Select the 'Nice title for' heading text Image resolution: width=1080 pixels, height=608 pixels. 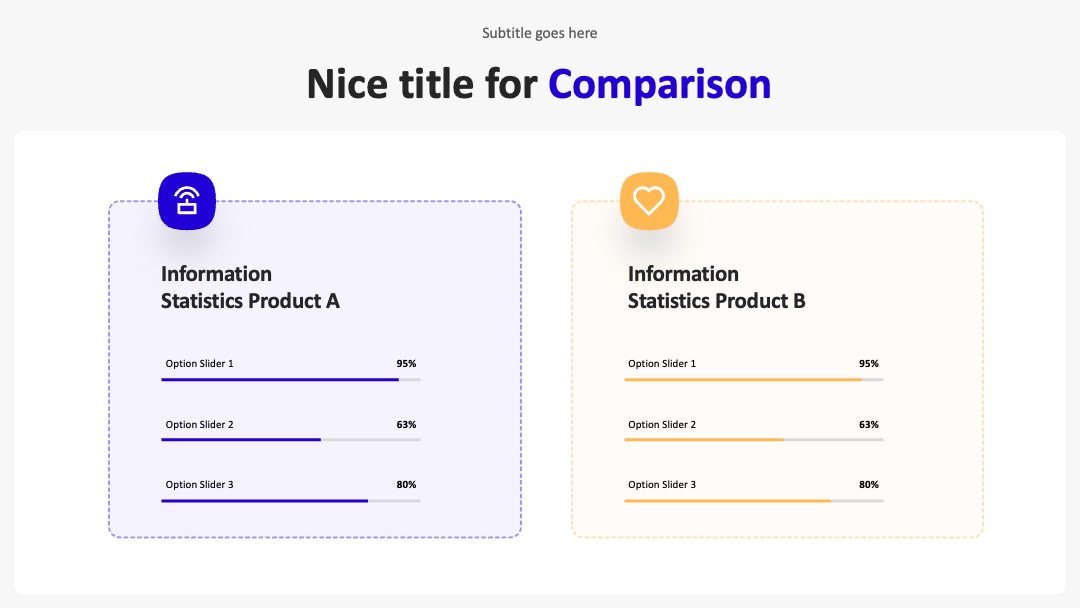422,84
